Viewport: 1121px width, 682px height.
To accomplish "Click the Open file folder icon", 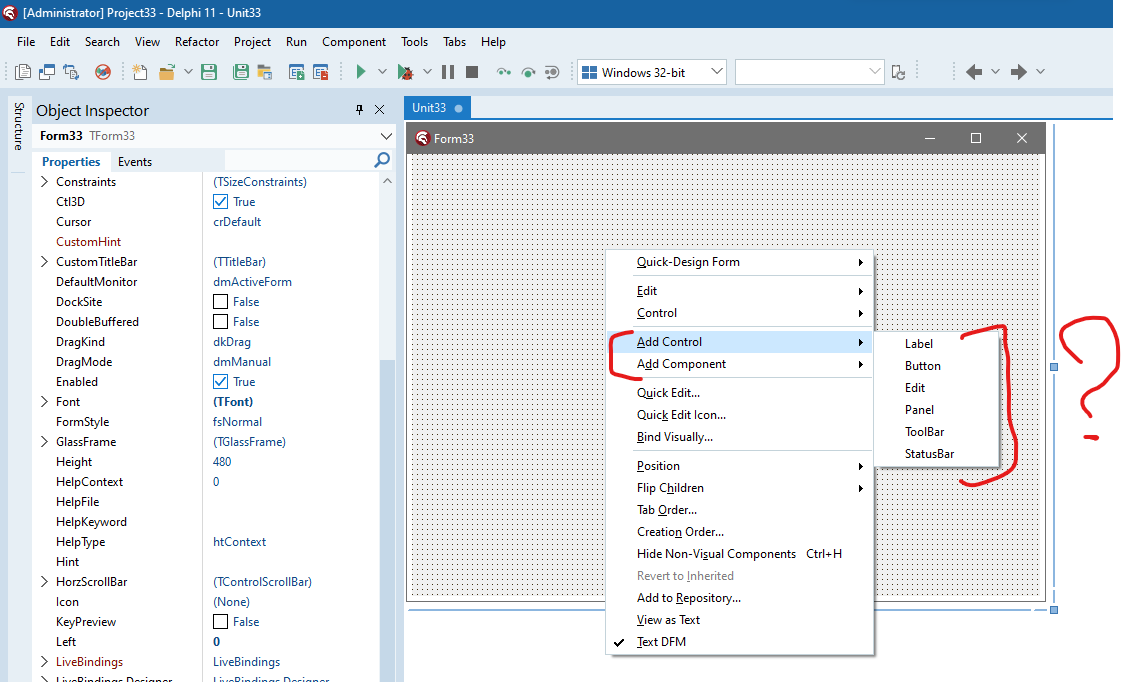I will point(166,72).
